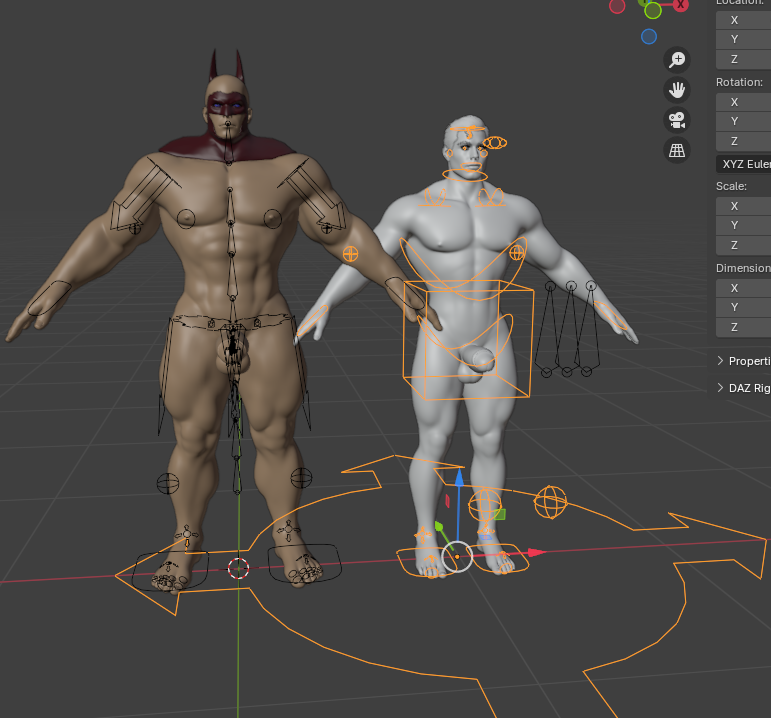Viewport: 771px width, 718px height.
Task: Grab the green Y move arrow handle
Action: pos(440,528)
